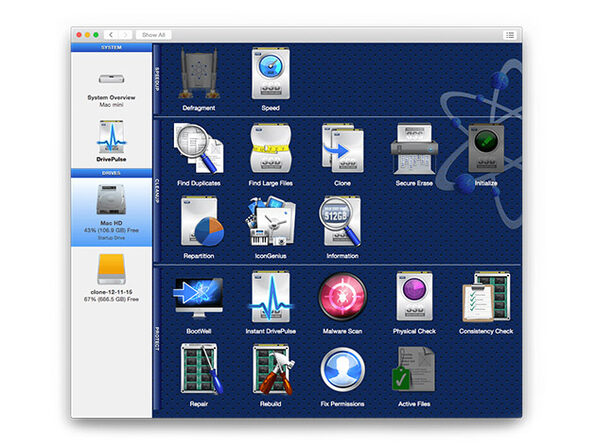The image size is (596, 447).
Task: Launch IconGenius
Action: (271, 227)
